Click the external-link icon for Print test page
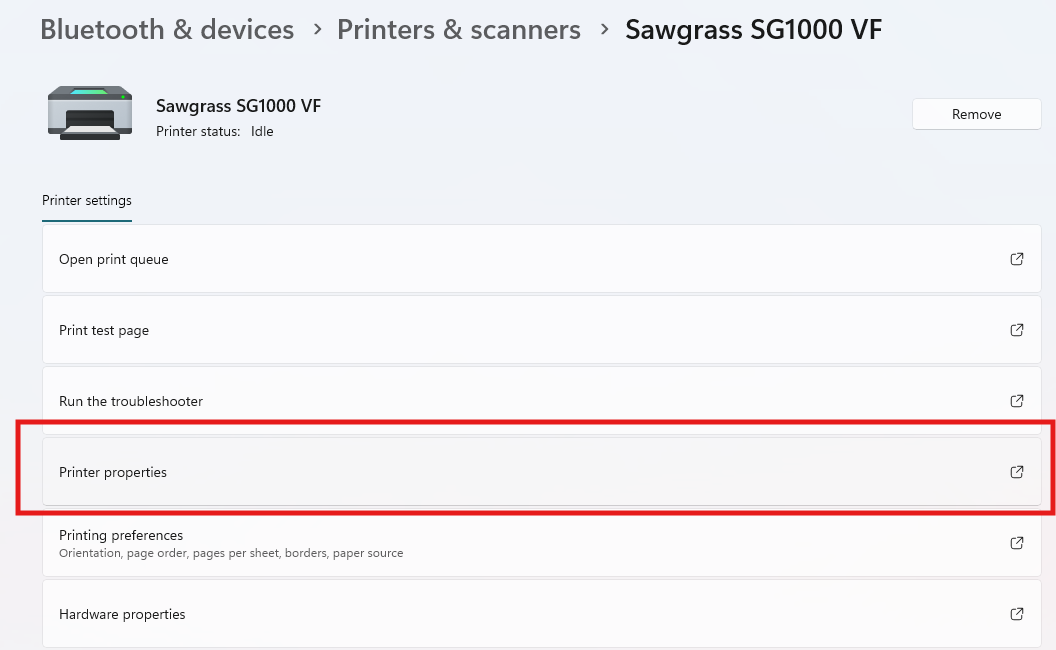The height and width of the screenshot is (650, 1056). (1017, 330)
